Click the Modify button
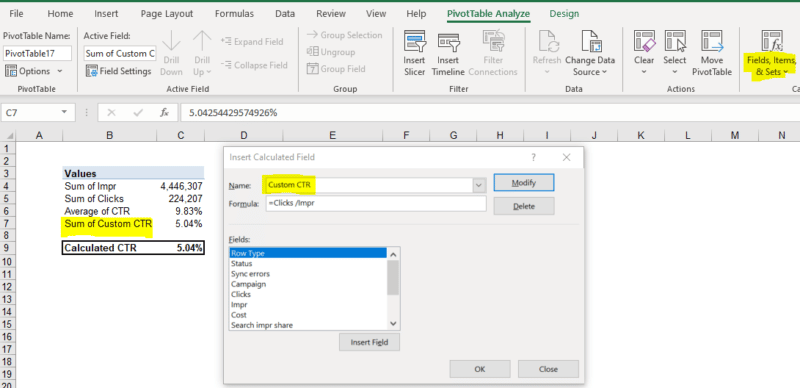The width and height of the screenshot is (800, 388). point(524,183)
